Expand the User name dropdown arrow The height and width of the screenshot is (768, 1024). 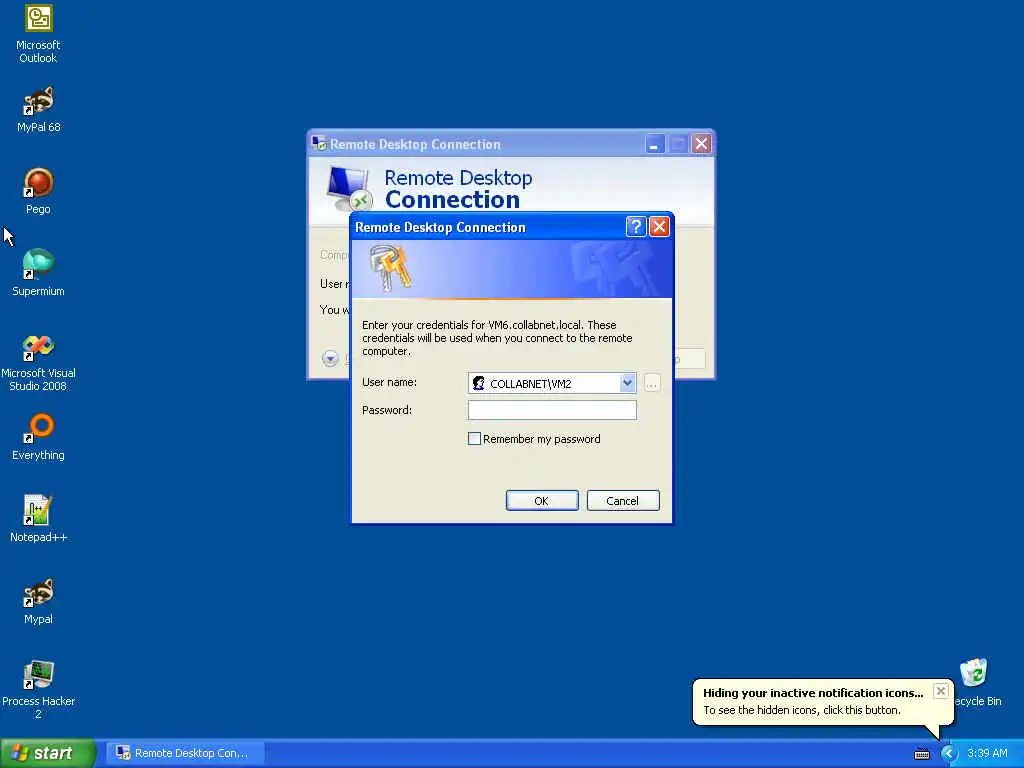click(627, 383)
